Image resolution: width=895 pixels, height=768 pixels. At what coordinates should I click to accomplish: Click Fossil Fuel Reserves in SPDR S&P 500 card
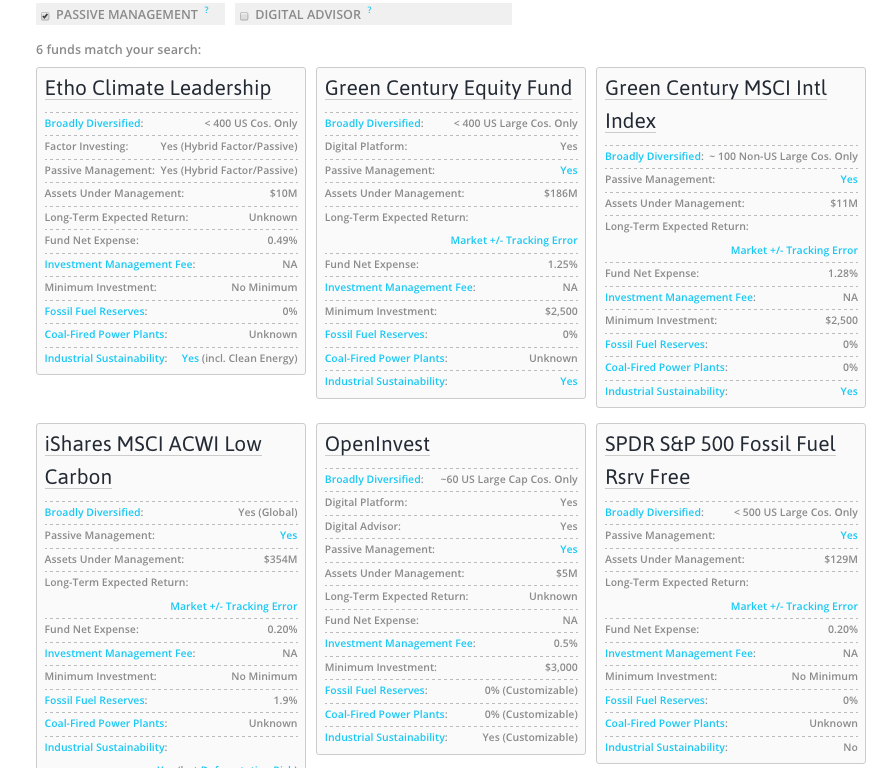point(656,700)
